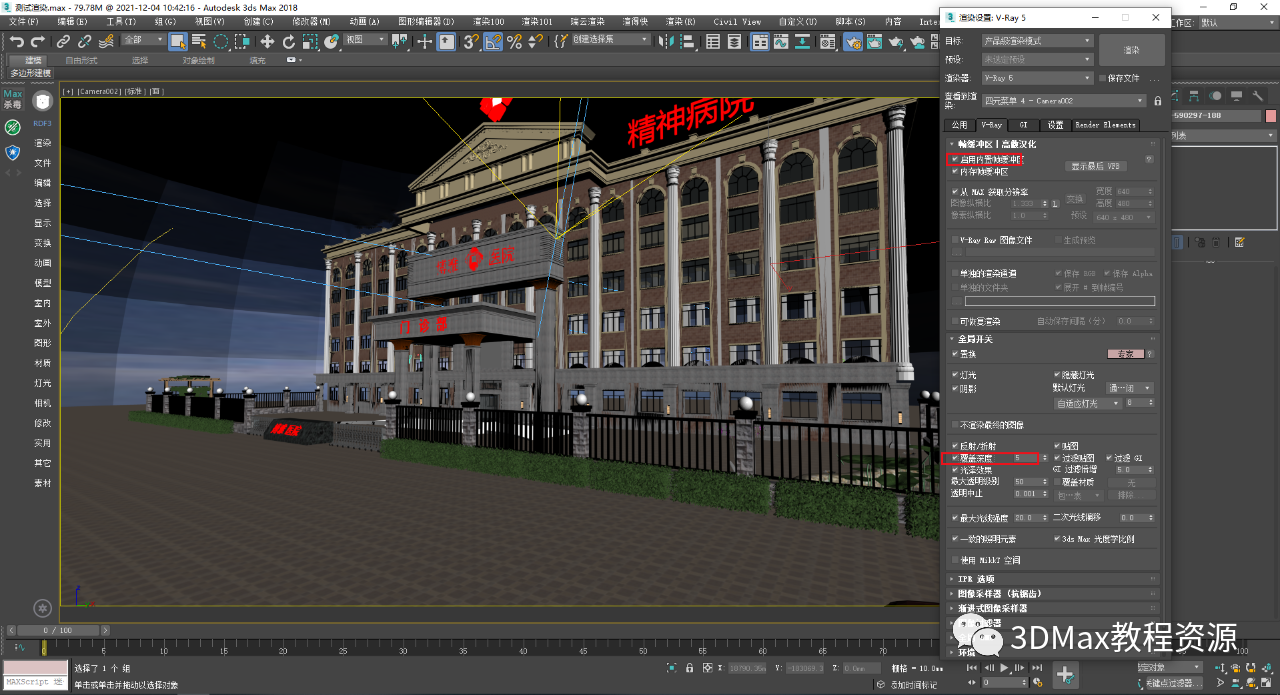Click the pink object color swatch
This screenshot has height=695, width=1280.
(x=1270, y=116)
